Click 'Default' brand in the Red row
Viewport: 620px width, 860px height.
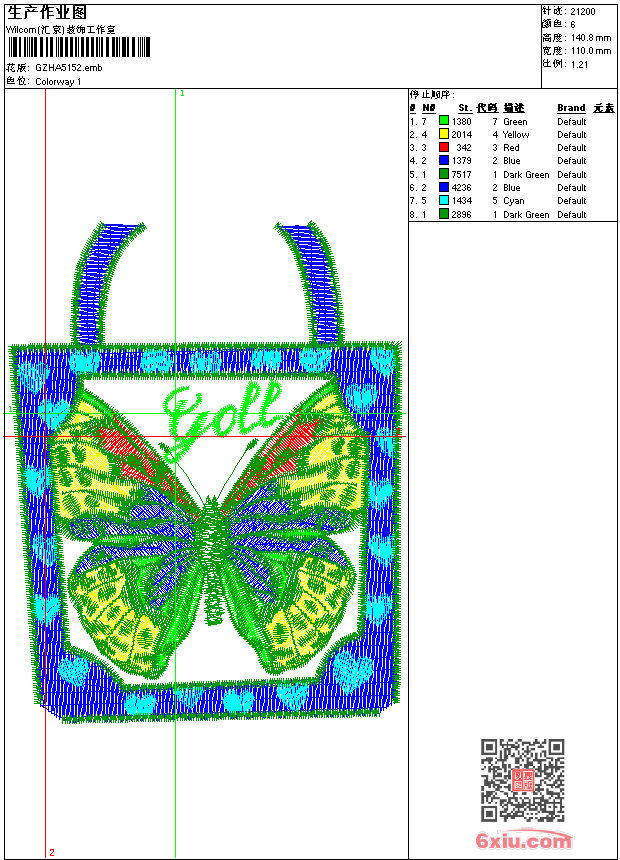[572, 148]
